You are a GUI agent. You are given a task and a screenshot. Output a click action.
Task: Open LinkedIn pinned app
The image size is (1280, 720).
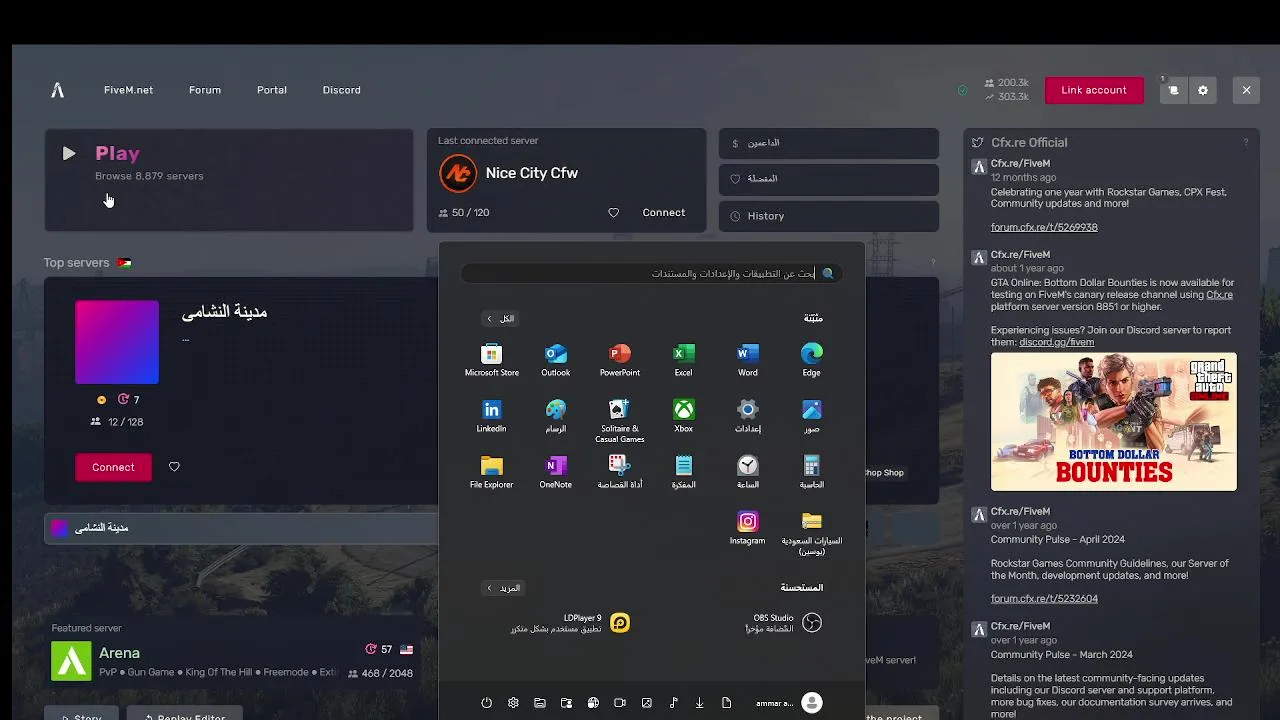(x=491, y=416)
